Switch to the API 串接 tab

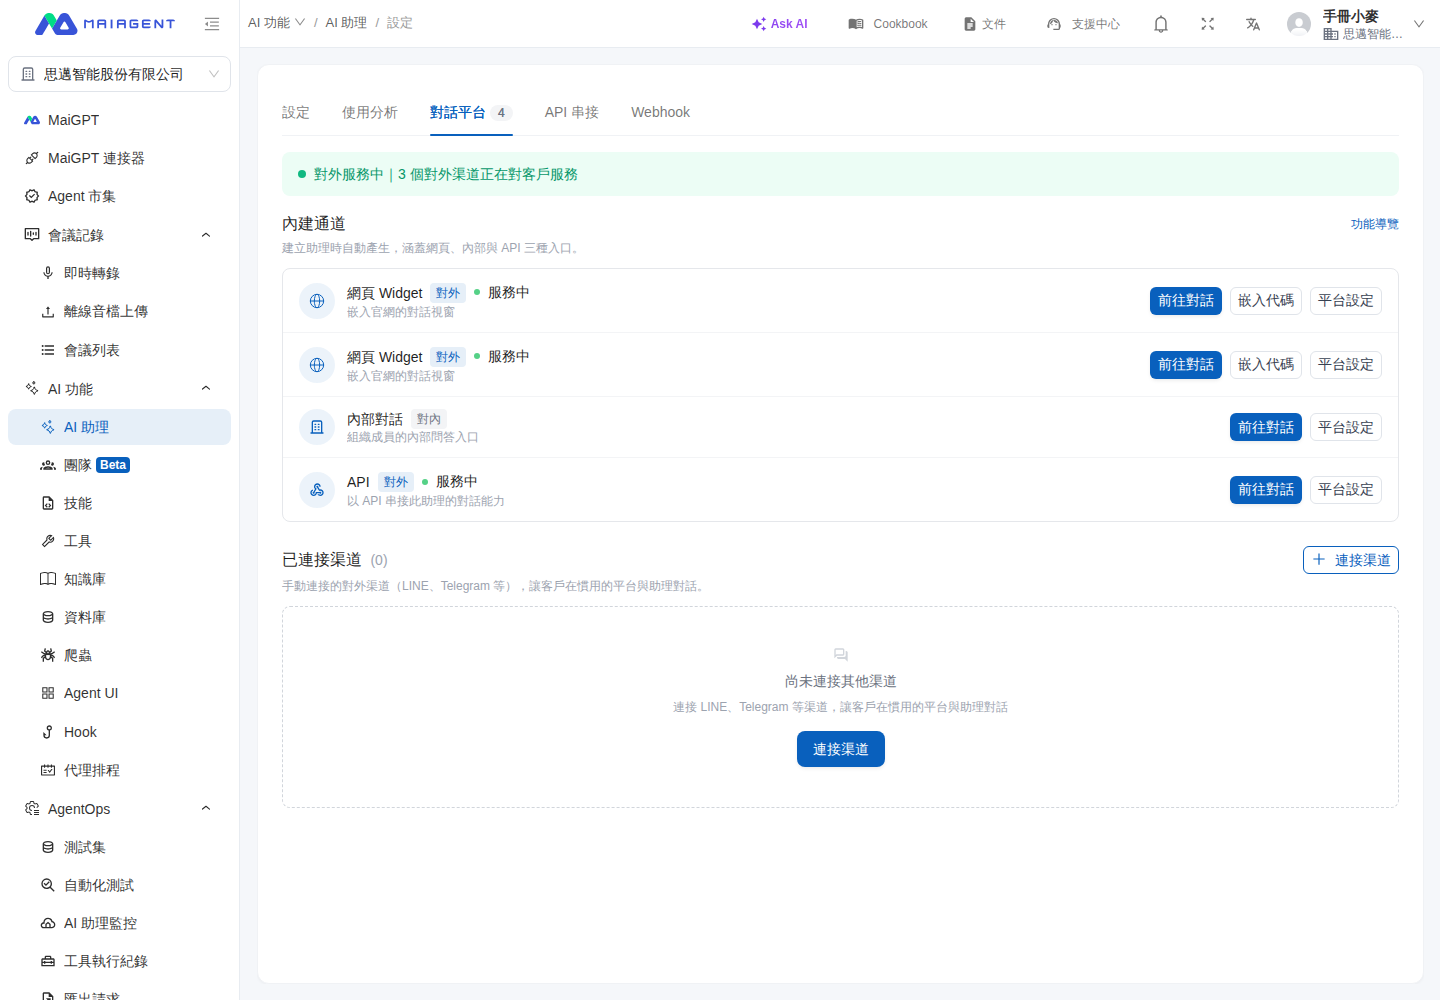pyautogui.click(x=572, y=112)
